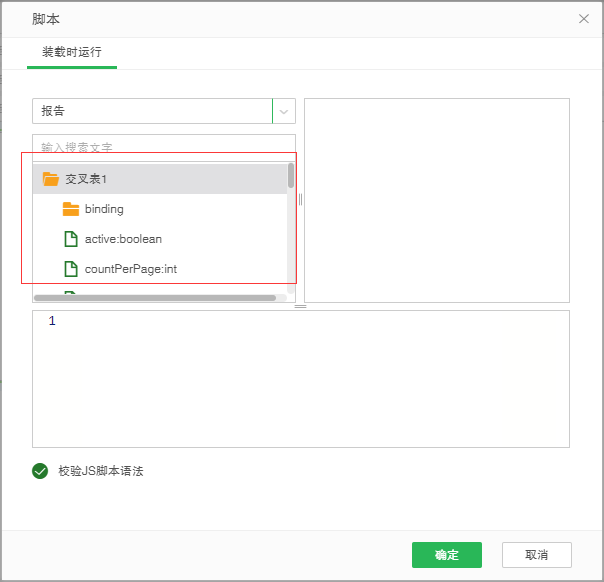This screenshot has height=582, width=604.
Task: Click the tree list vertical scrollbar
Action: (x=291, y=176)
